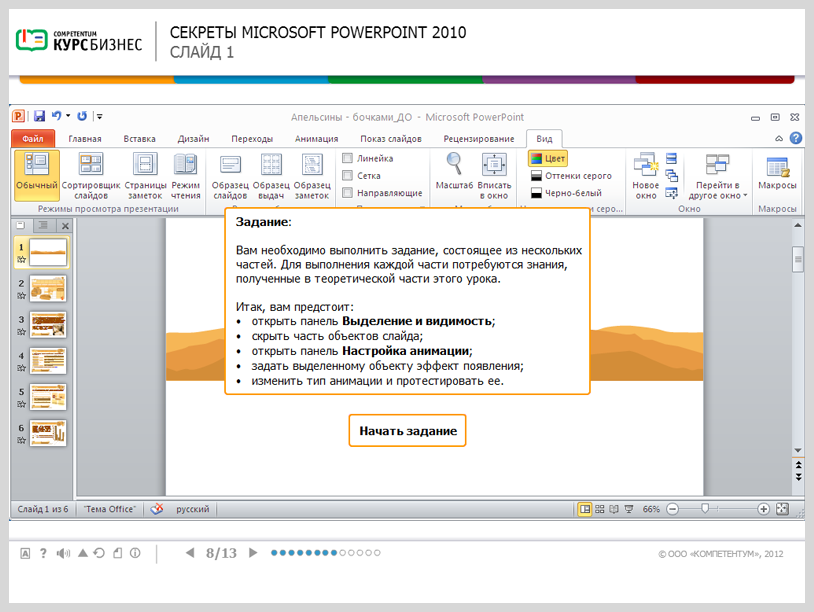Select slide 6 thumbnail

48,433
